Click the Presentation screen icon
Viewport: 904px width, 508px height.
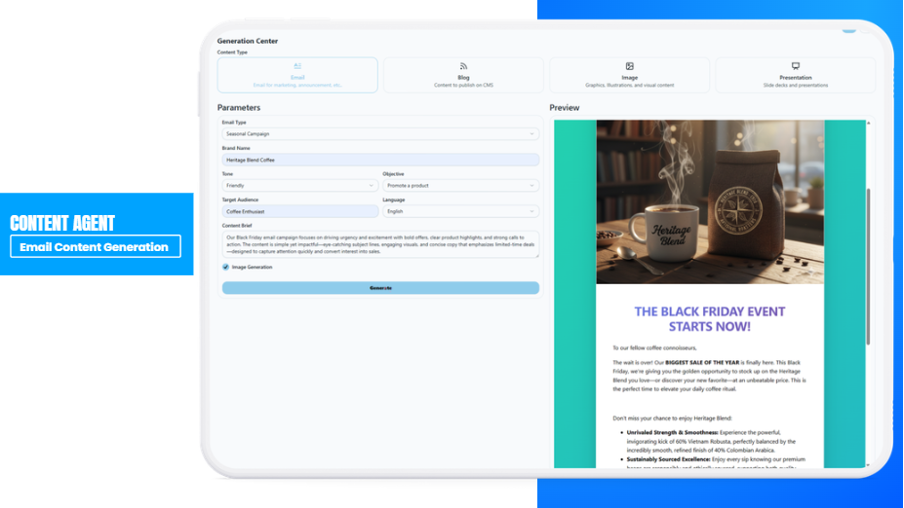click(795, 66)
